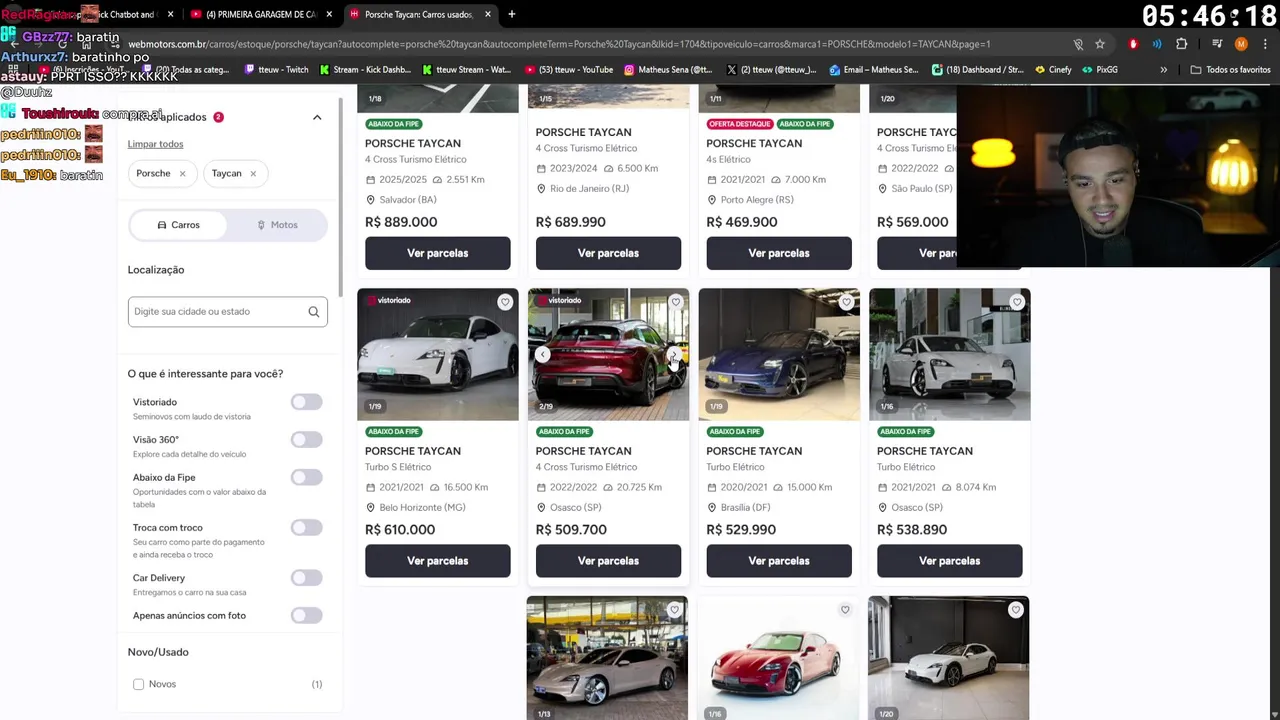
Task: Click Limpar todos link
Action: click(x=155, y=144)
